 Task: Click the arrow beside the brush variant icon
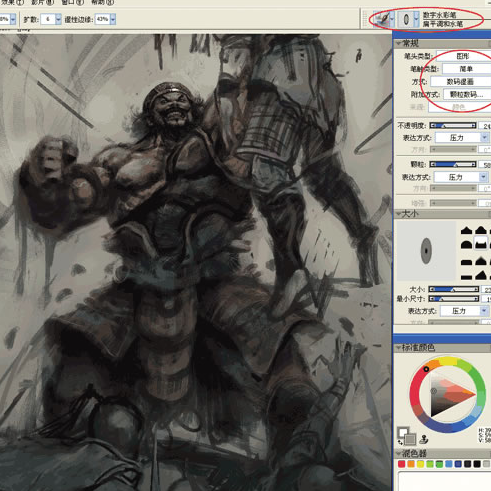tap(416, 19)
